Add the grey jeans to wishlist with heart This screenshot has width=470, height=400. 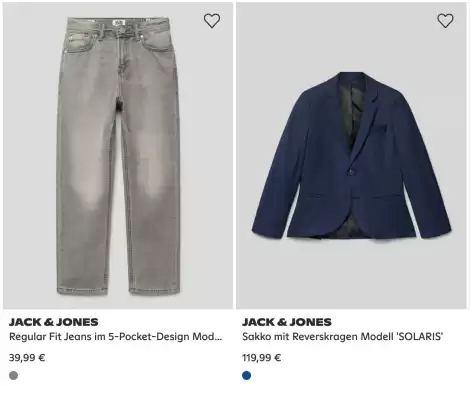point(212,21)
